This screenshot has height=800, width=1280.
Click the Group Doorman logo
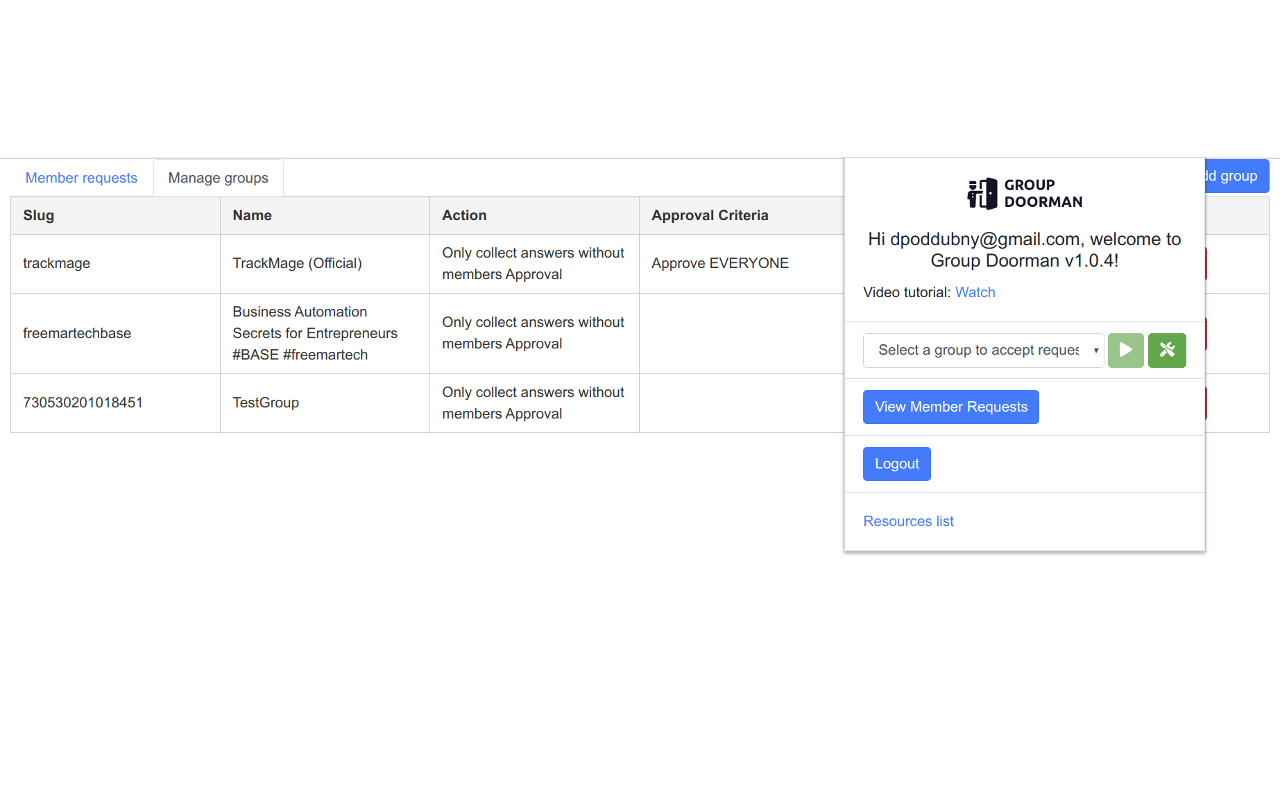pos(1025,194)
